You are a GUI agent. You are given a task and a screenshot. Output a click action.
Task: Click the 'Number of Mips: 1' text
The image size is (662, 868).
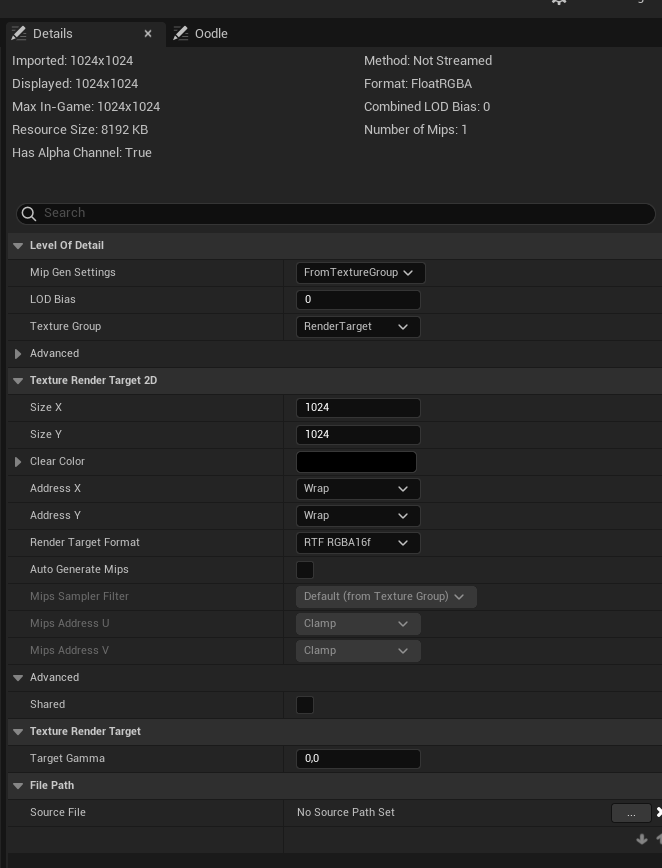415,130
